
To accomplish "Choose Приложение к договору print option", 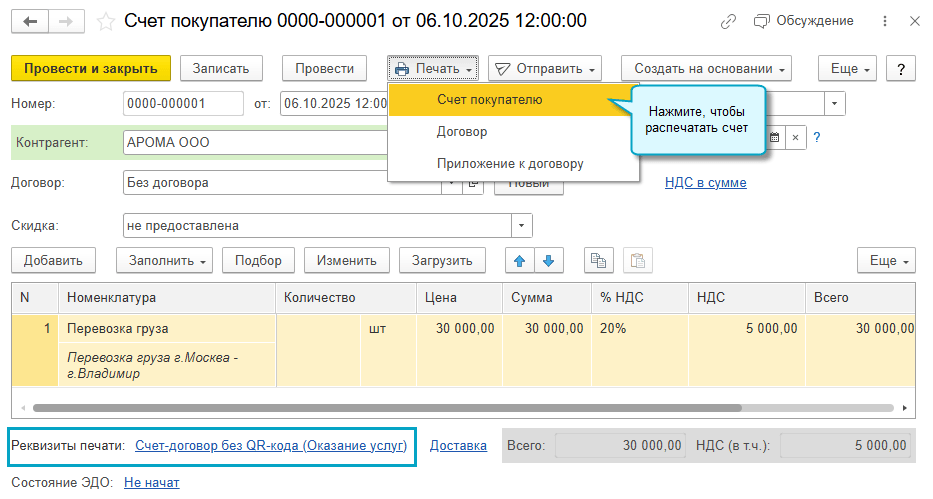I will (x=510, y=163).
